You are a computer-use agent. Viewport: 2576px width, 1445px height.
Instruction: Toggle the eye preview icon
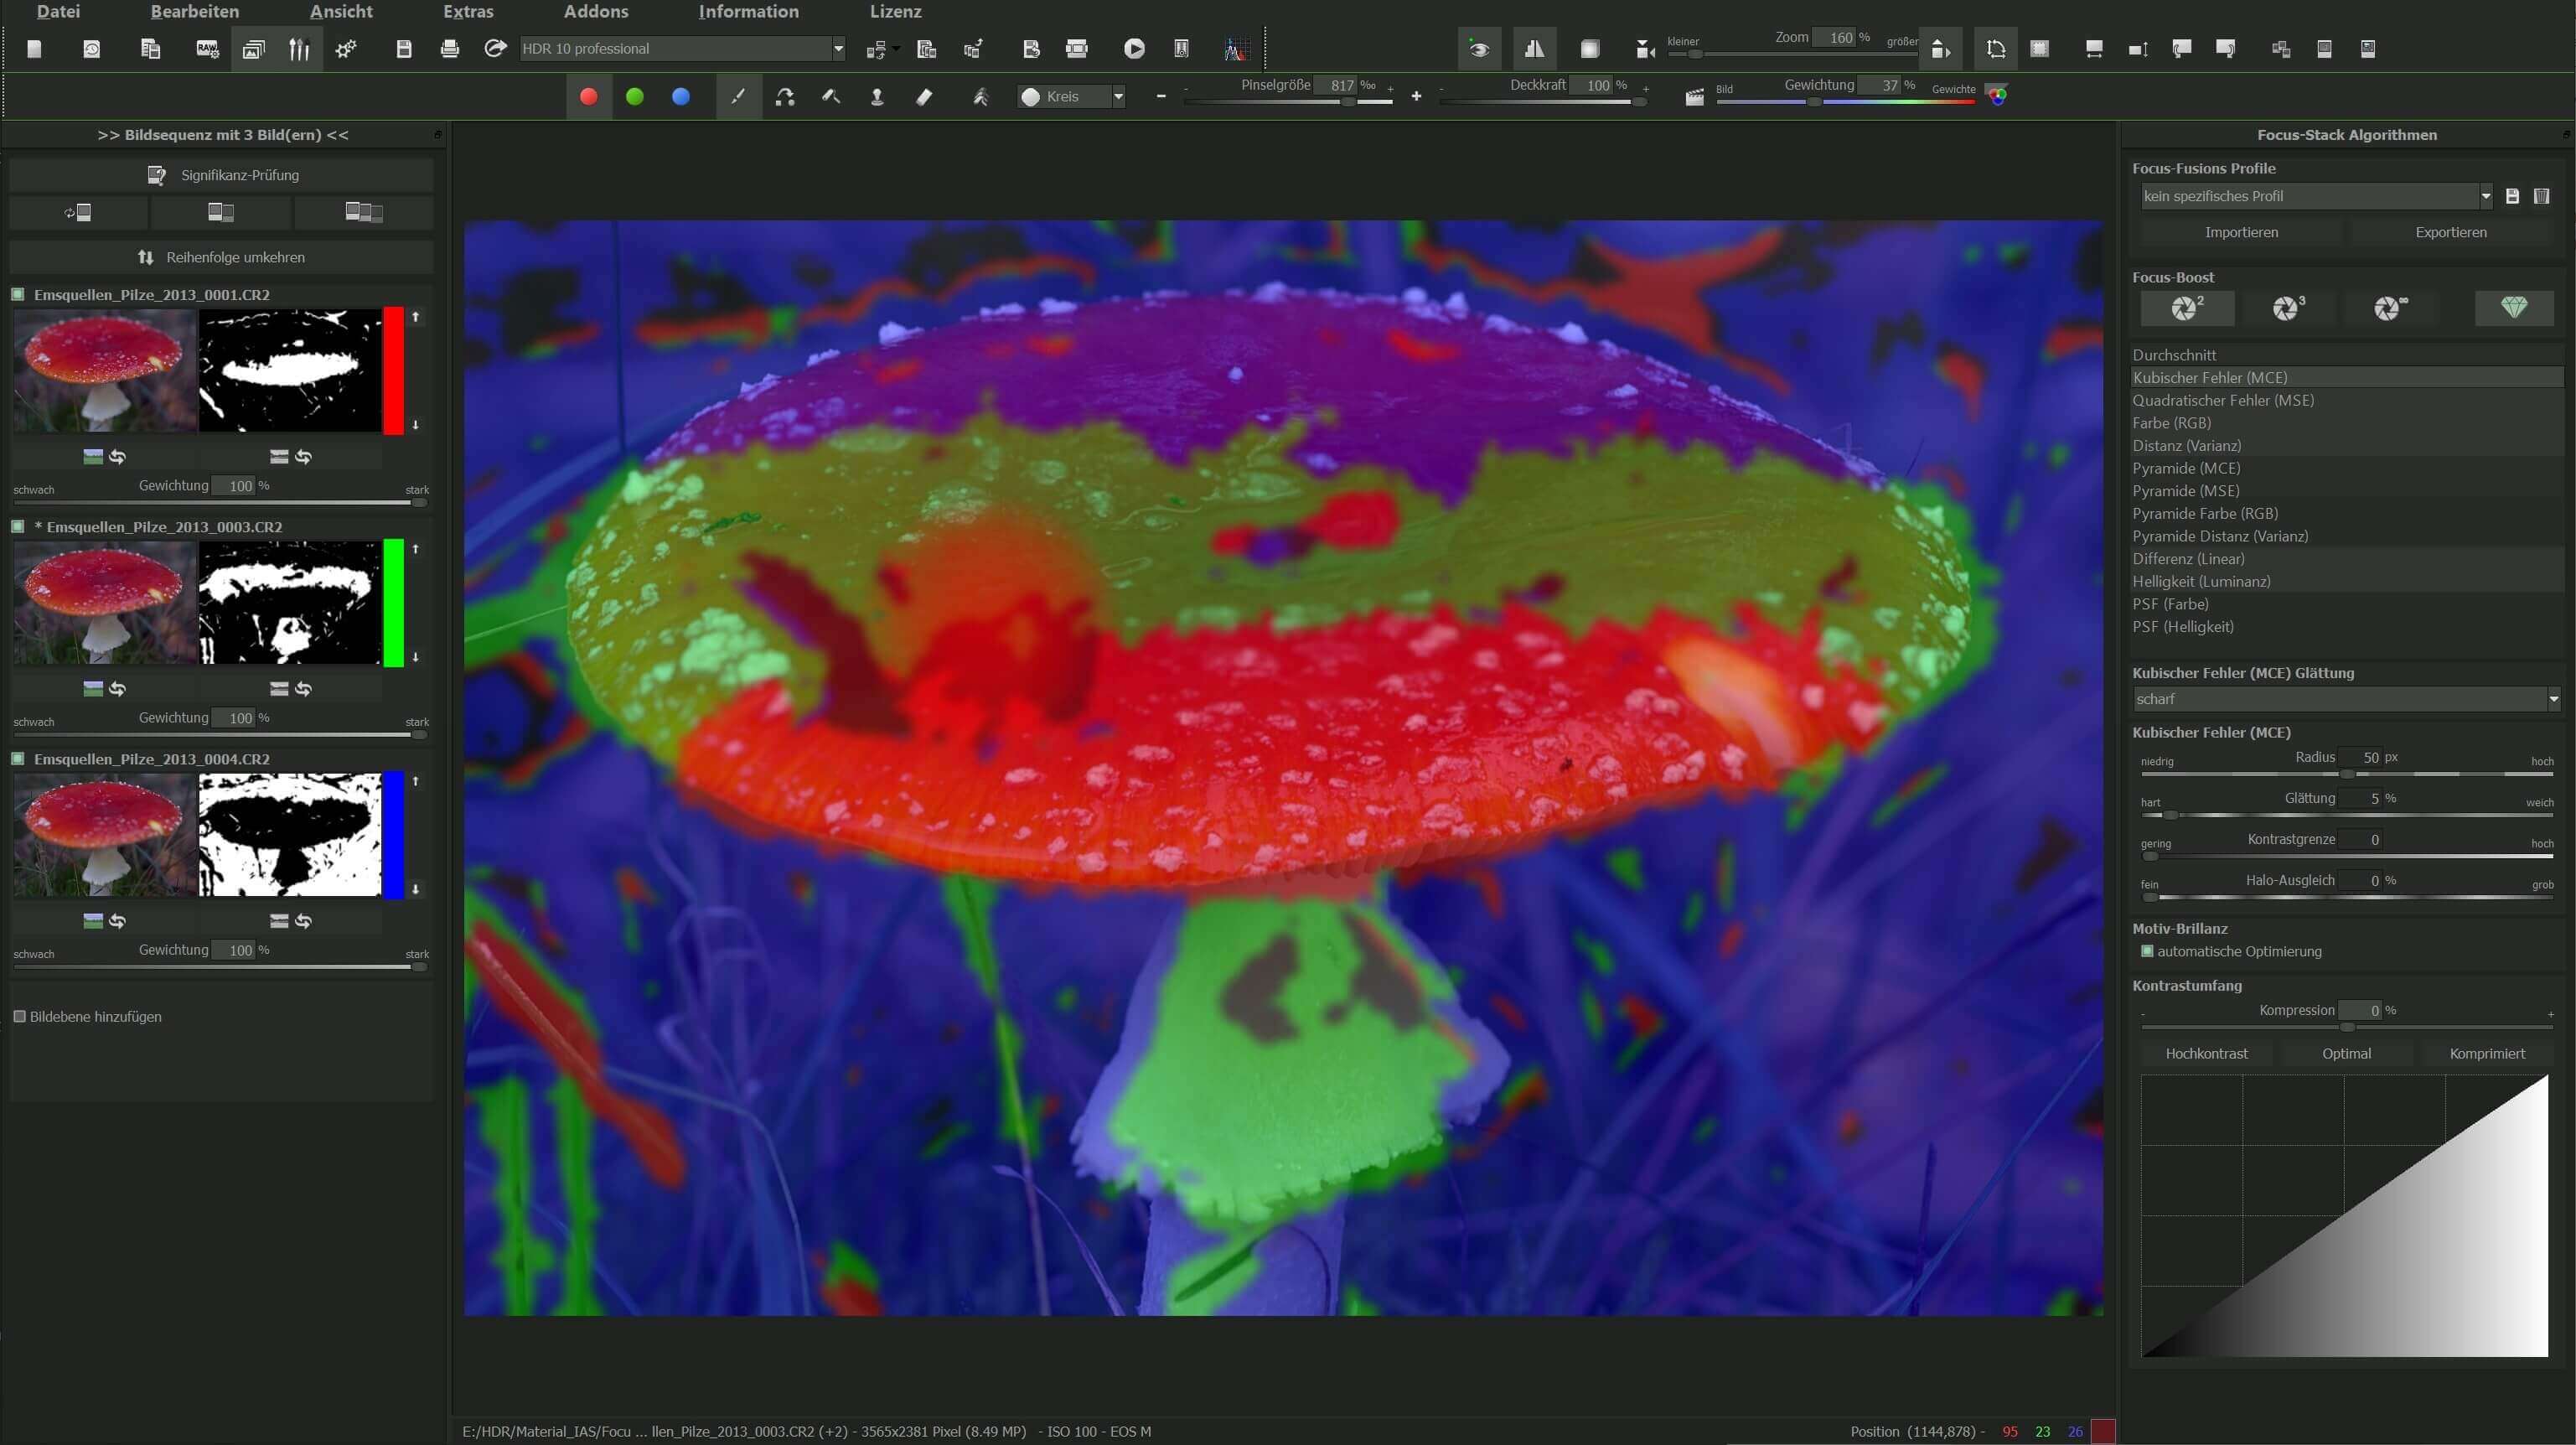click(x=1479, y=49)
